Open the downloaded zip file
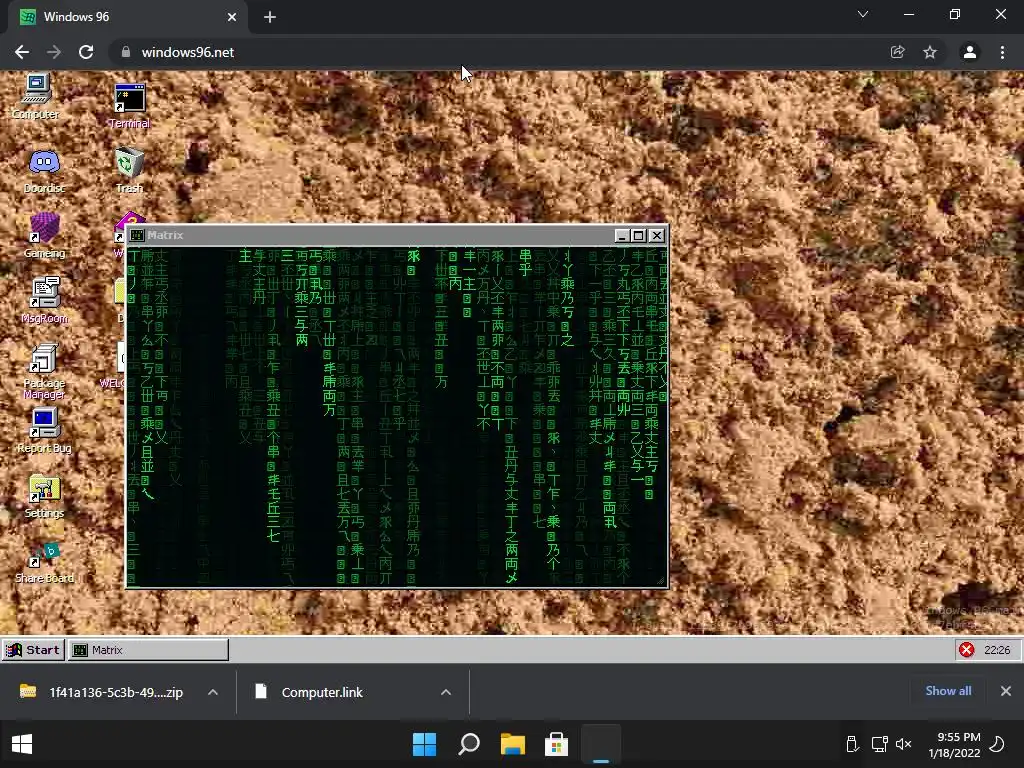1024x768 pixels. (104, 692)
